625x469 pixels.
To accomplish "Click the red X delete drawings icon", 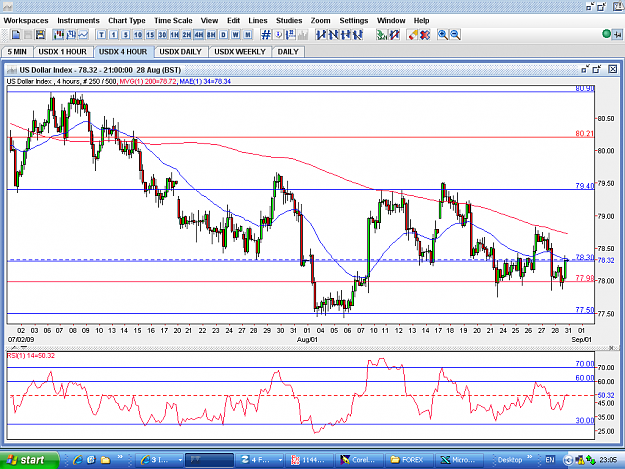I will coord(425,35).
